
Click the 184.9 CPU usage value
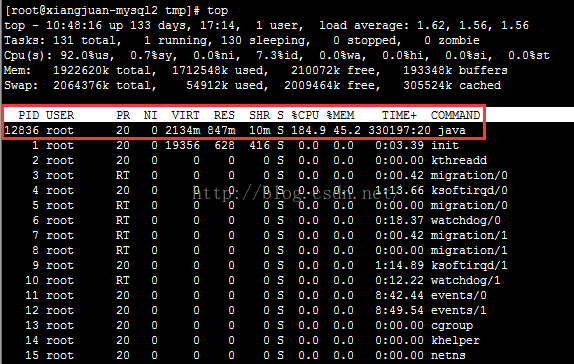tap(309, 130)
